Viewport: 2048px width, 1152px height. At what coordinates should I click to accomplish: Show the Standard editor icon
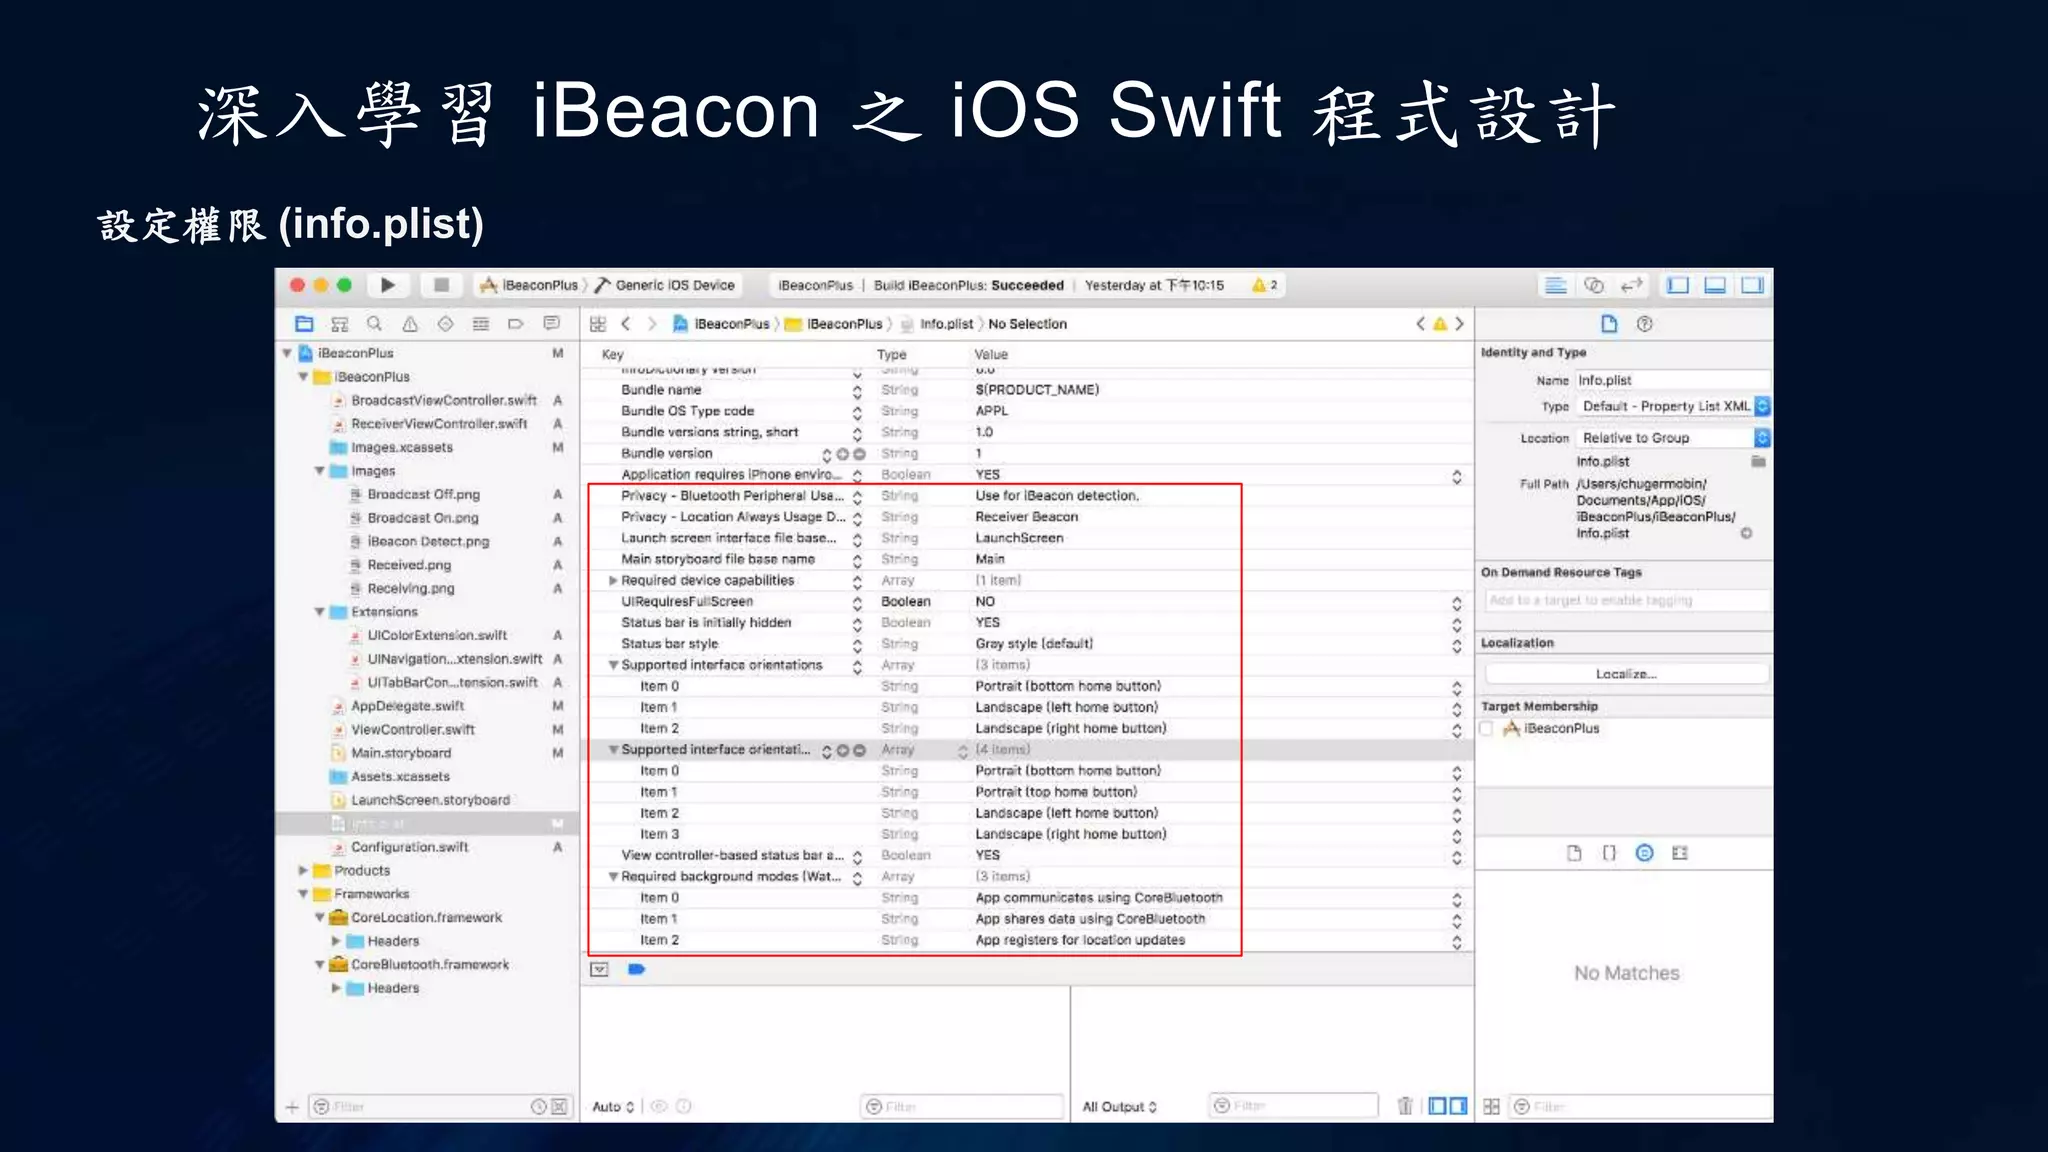tap(1556, 285)
